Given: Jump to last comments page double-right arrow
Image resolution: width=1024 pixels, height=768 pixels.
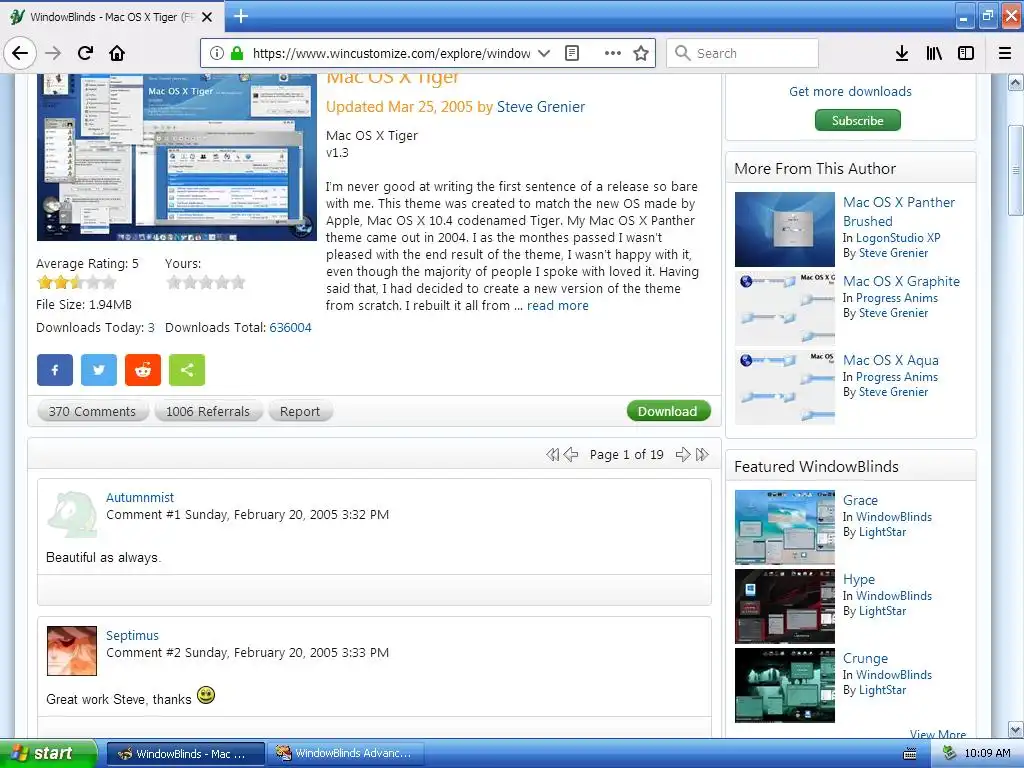Looking at the screenshot, I should point(702,455).
